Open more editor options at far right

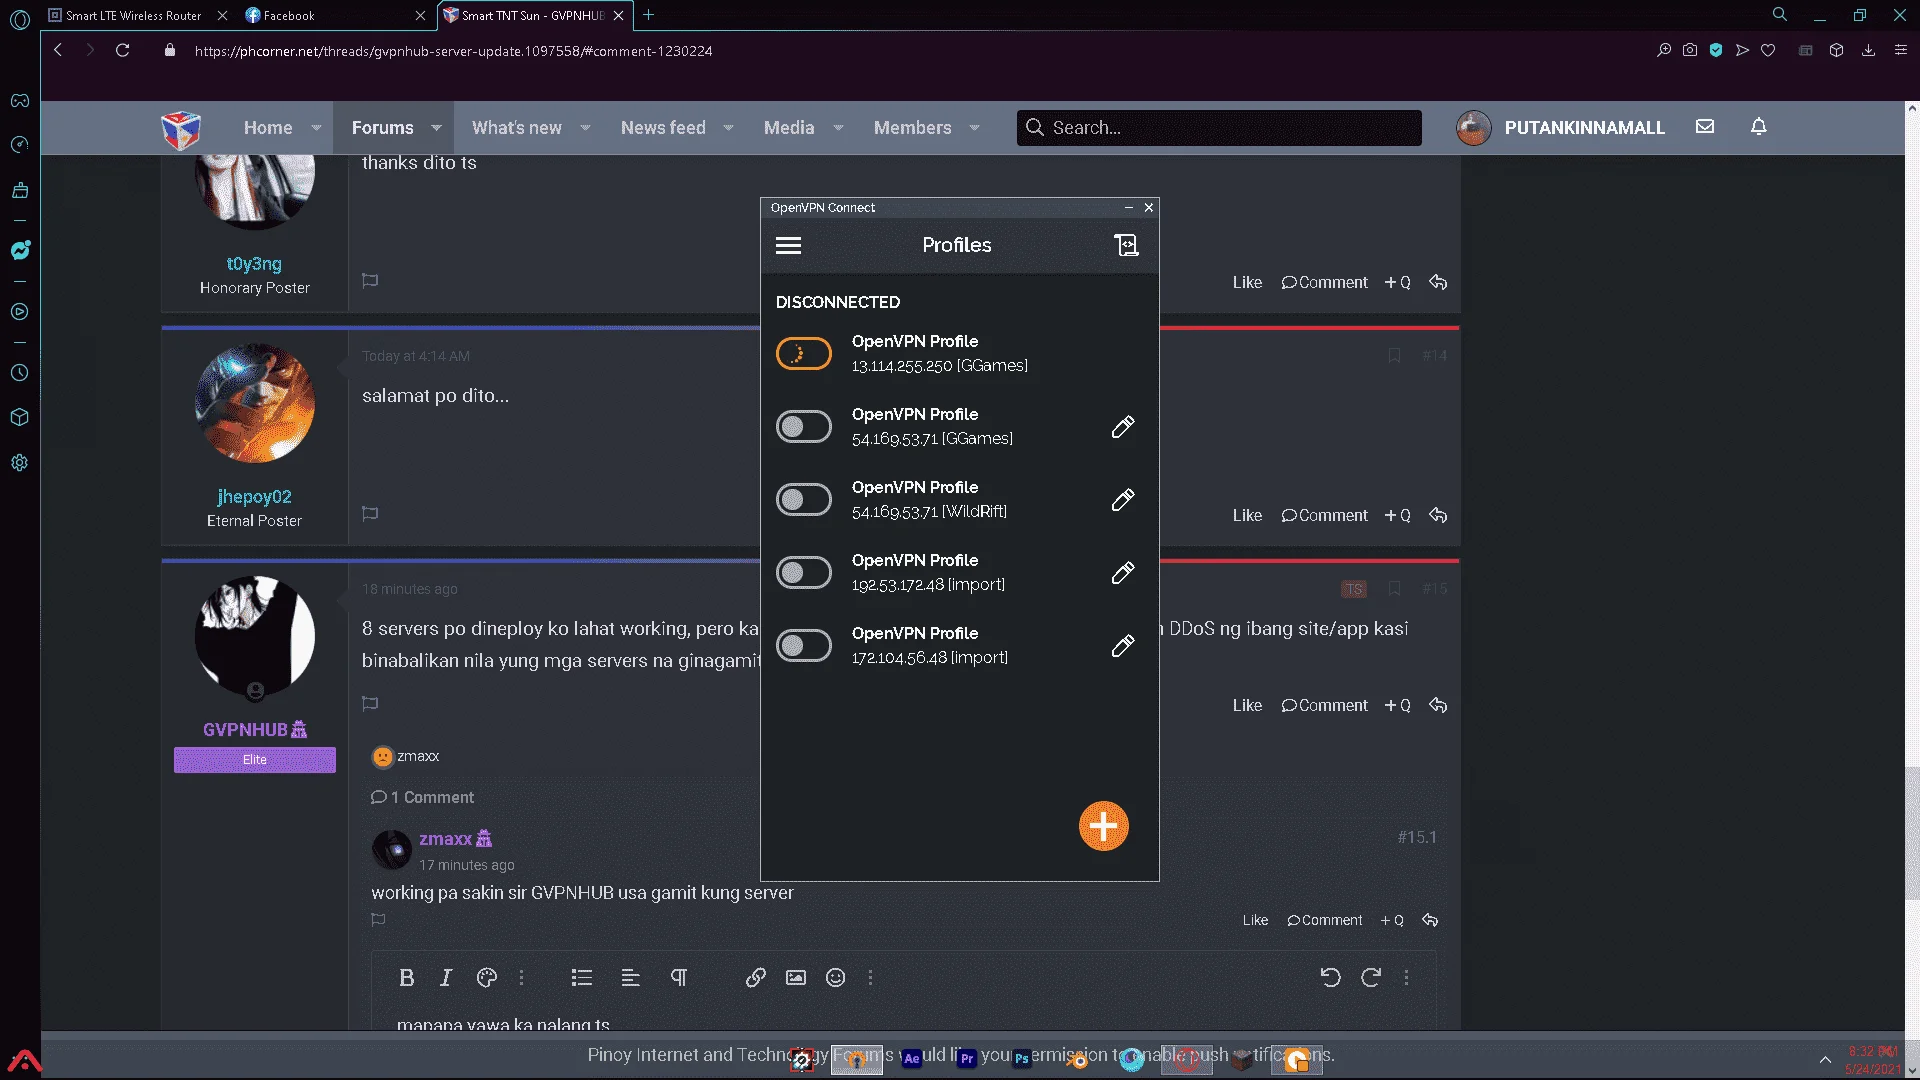coord(1406,978)
